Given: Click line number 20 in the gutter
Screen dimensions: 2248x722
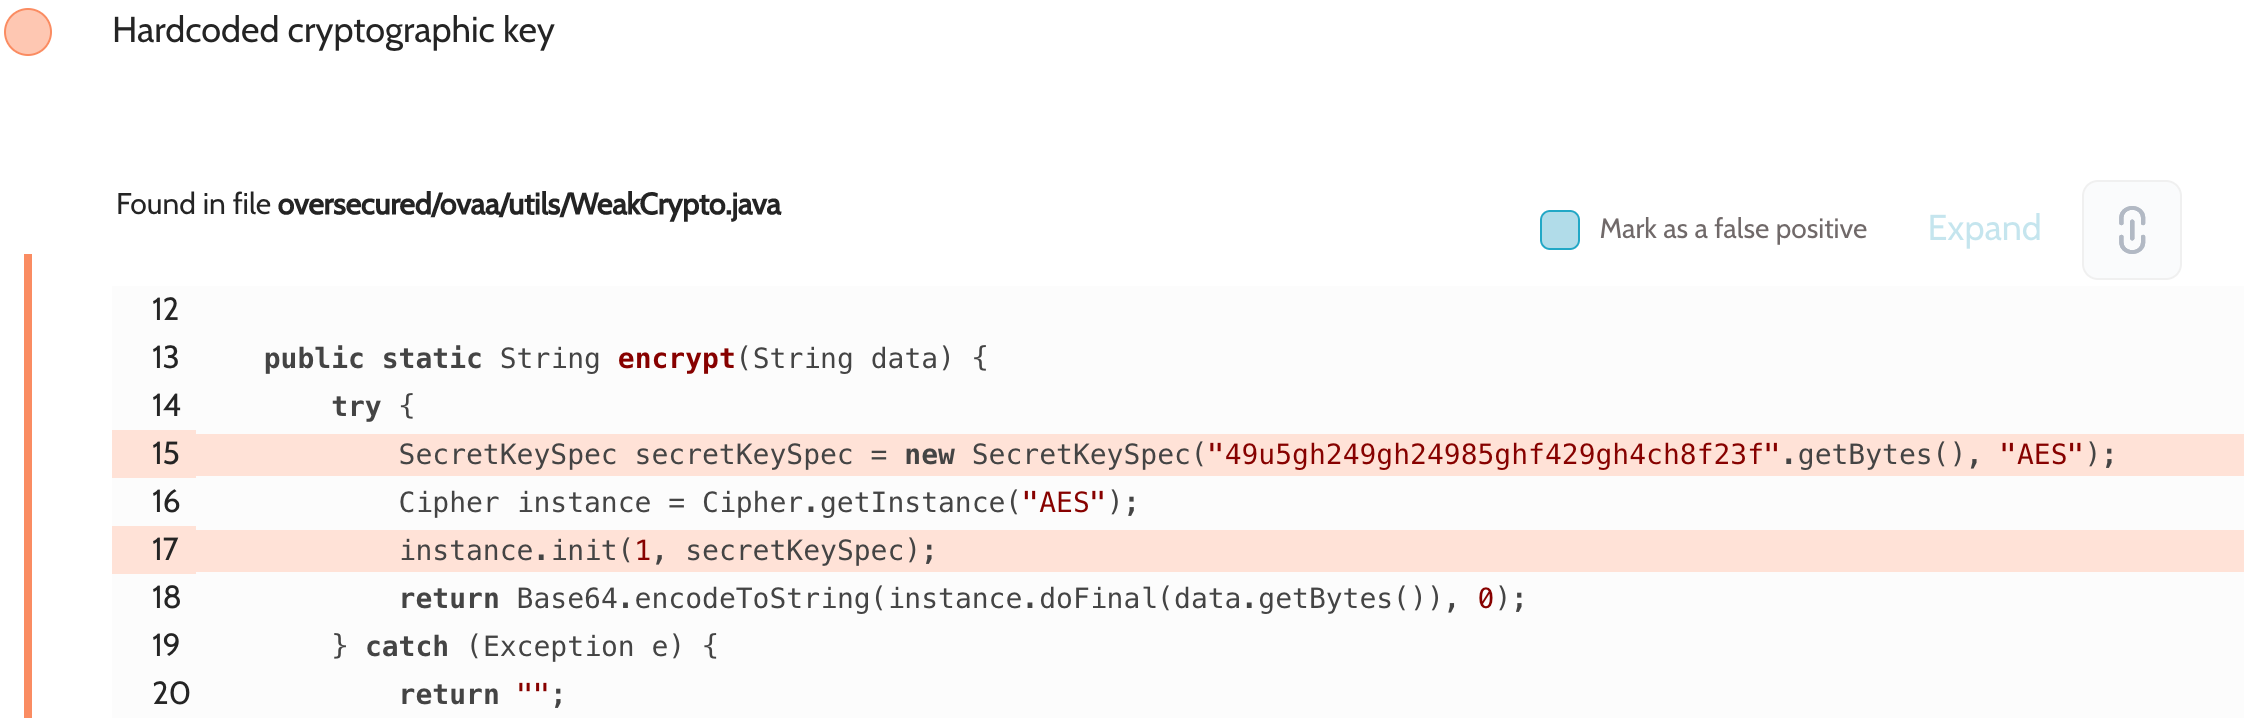Looking at the screenshot, I should tap(171, 694).
